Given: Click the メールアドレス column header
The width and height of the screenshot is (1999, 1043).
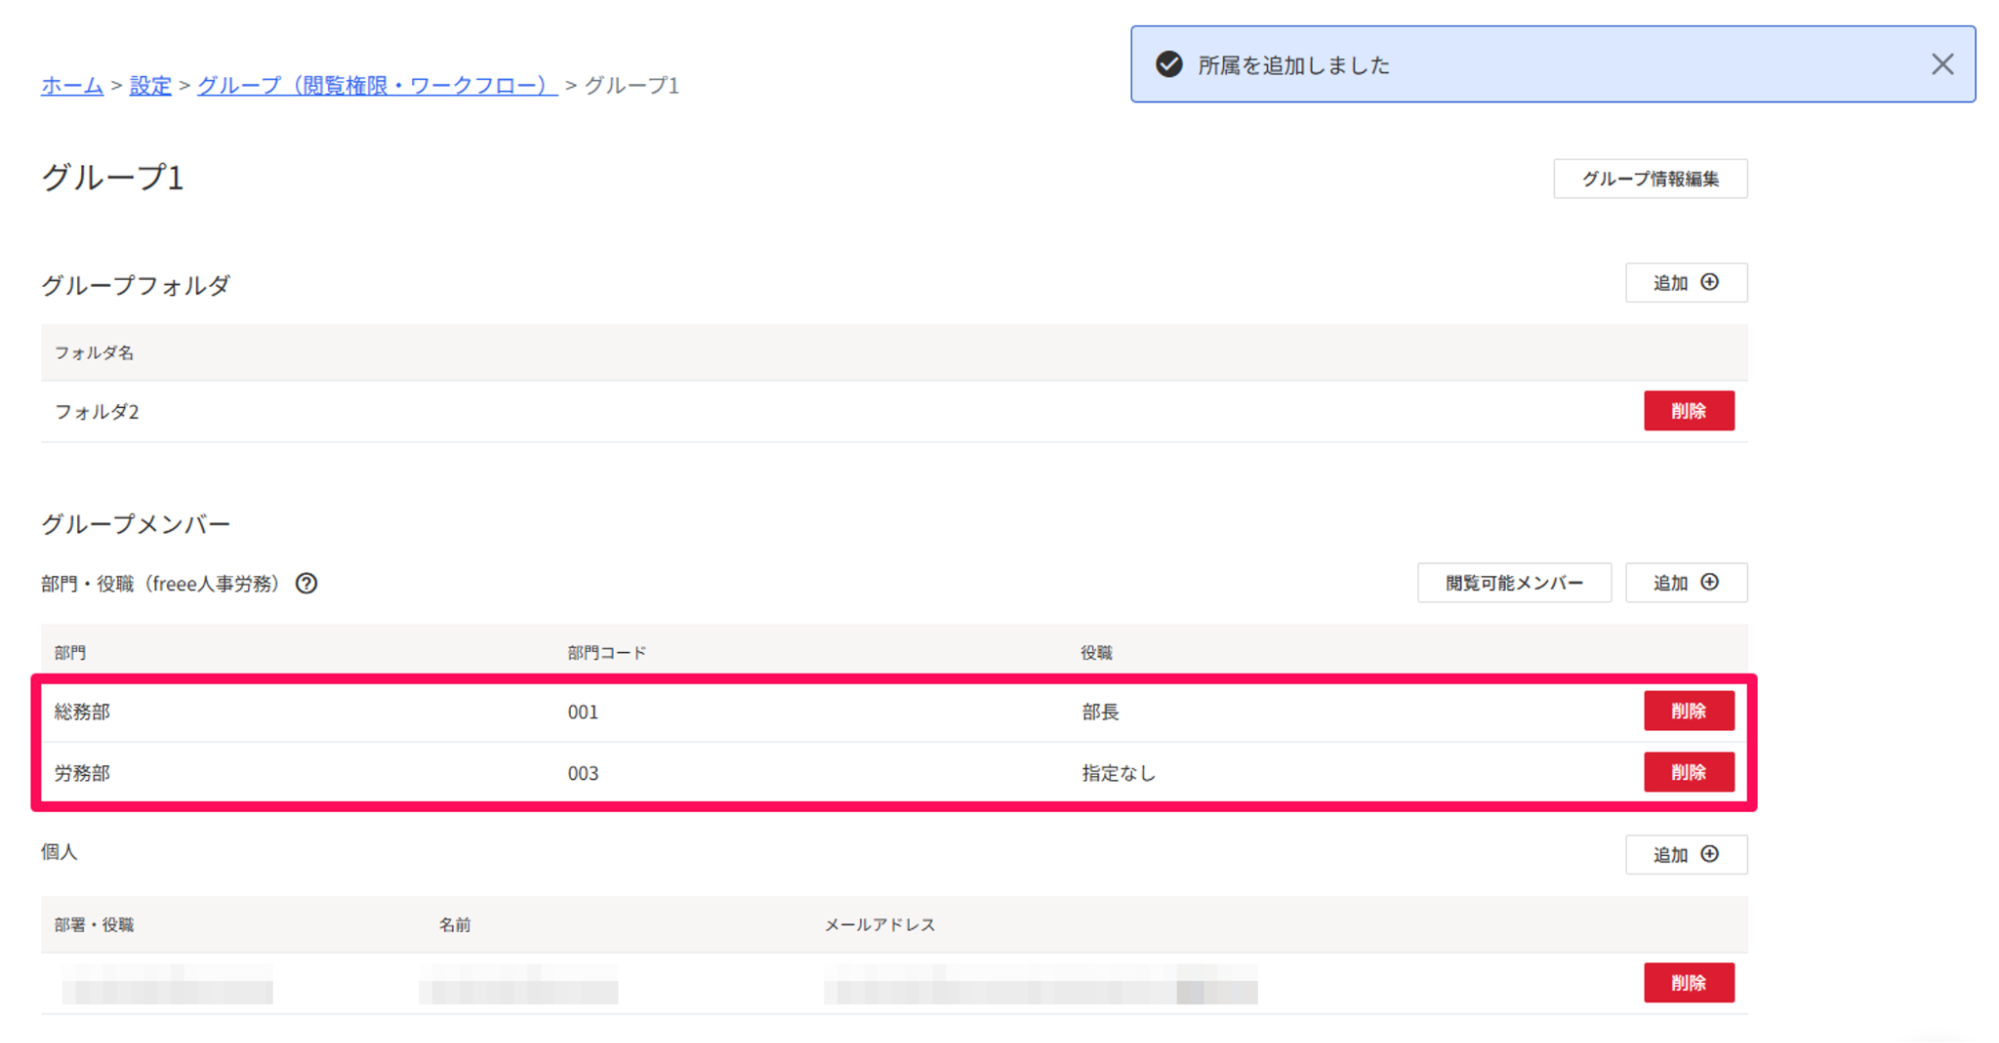Looking at the screenshot, I should click(x=880, y=925).
